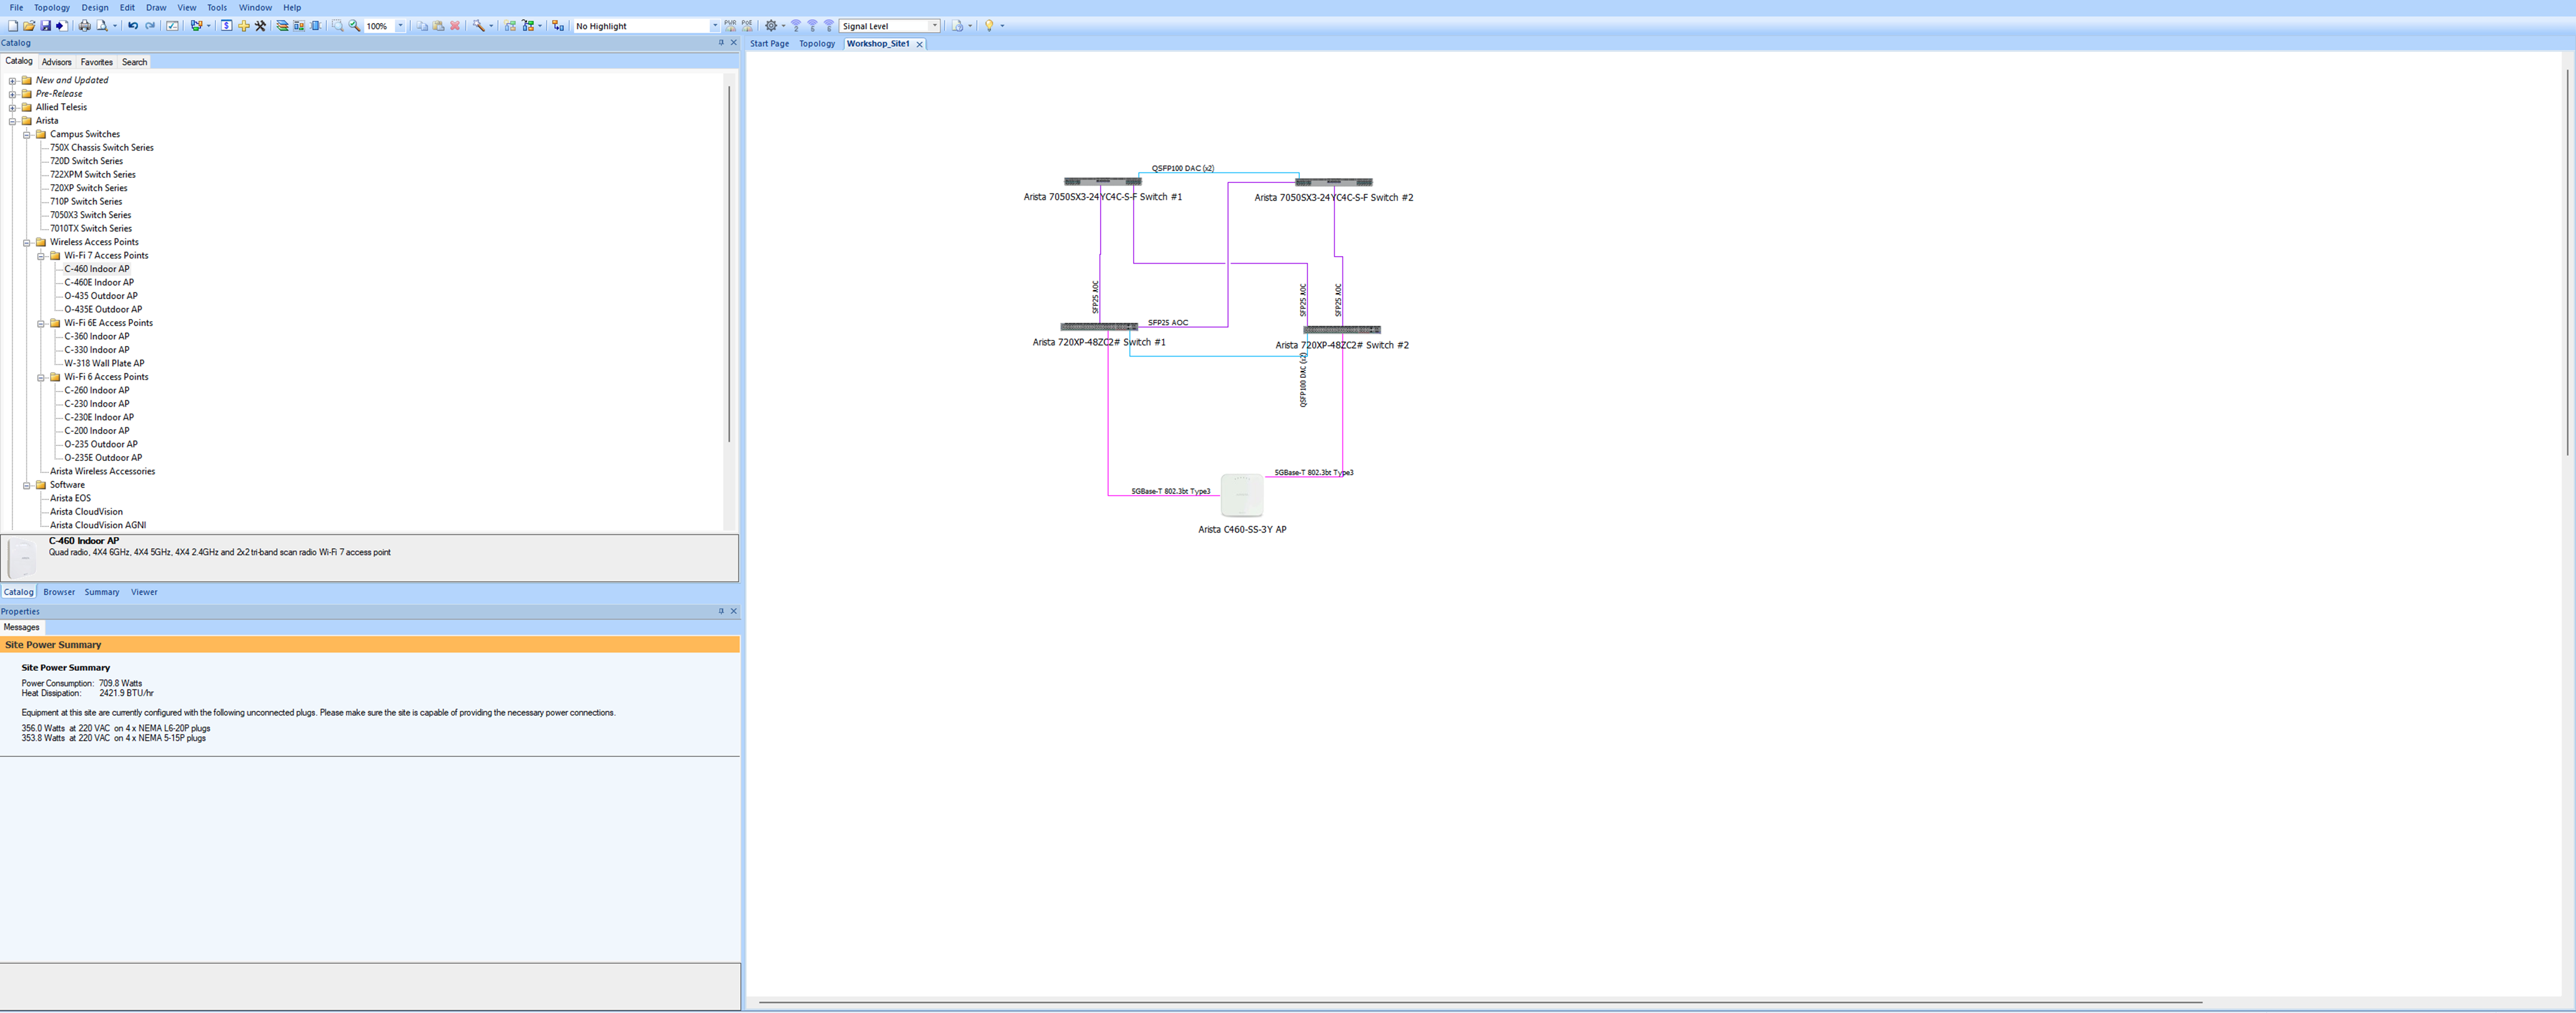This screenshot has width=2576, height=1013.
Task: Click the Arista C460-SS-3Y AP device
Action: coord(1242,495)
